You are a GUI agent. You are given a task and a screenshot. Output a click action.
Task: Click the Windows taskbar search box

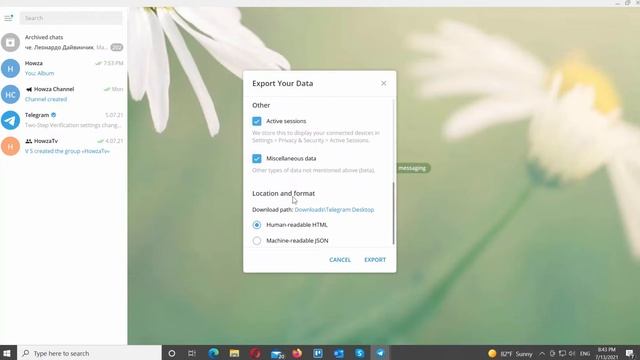89,353
